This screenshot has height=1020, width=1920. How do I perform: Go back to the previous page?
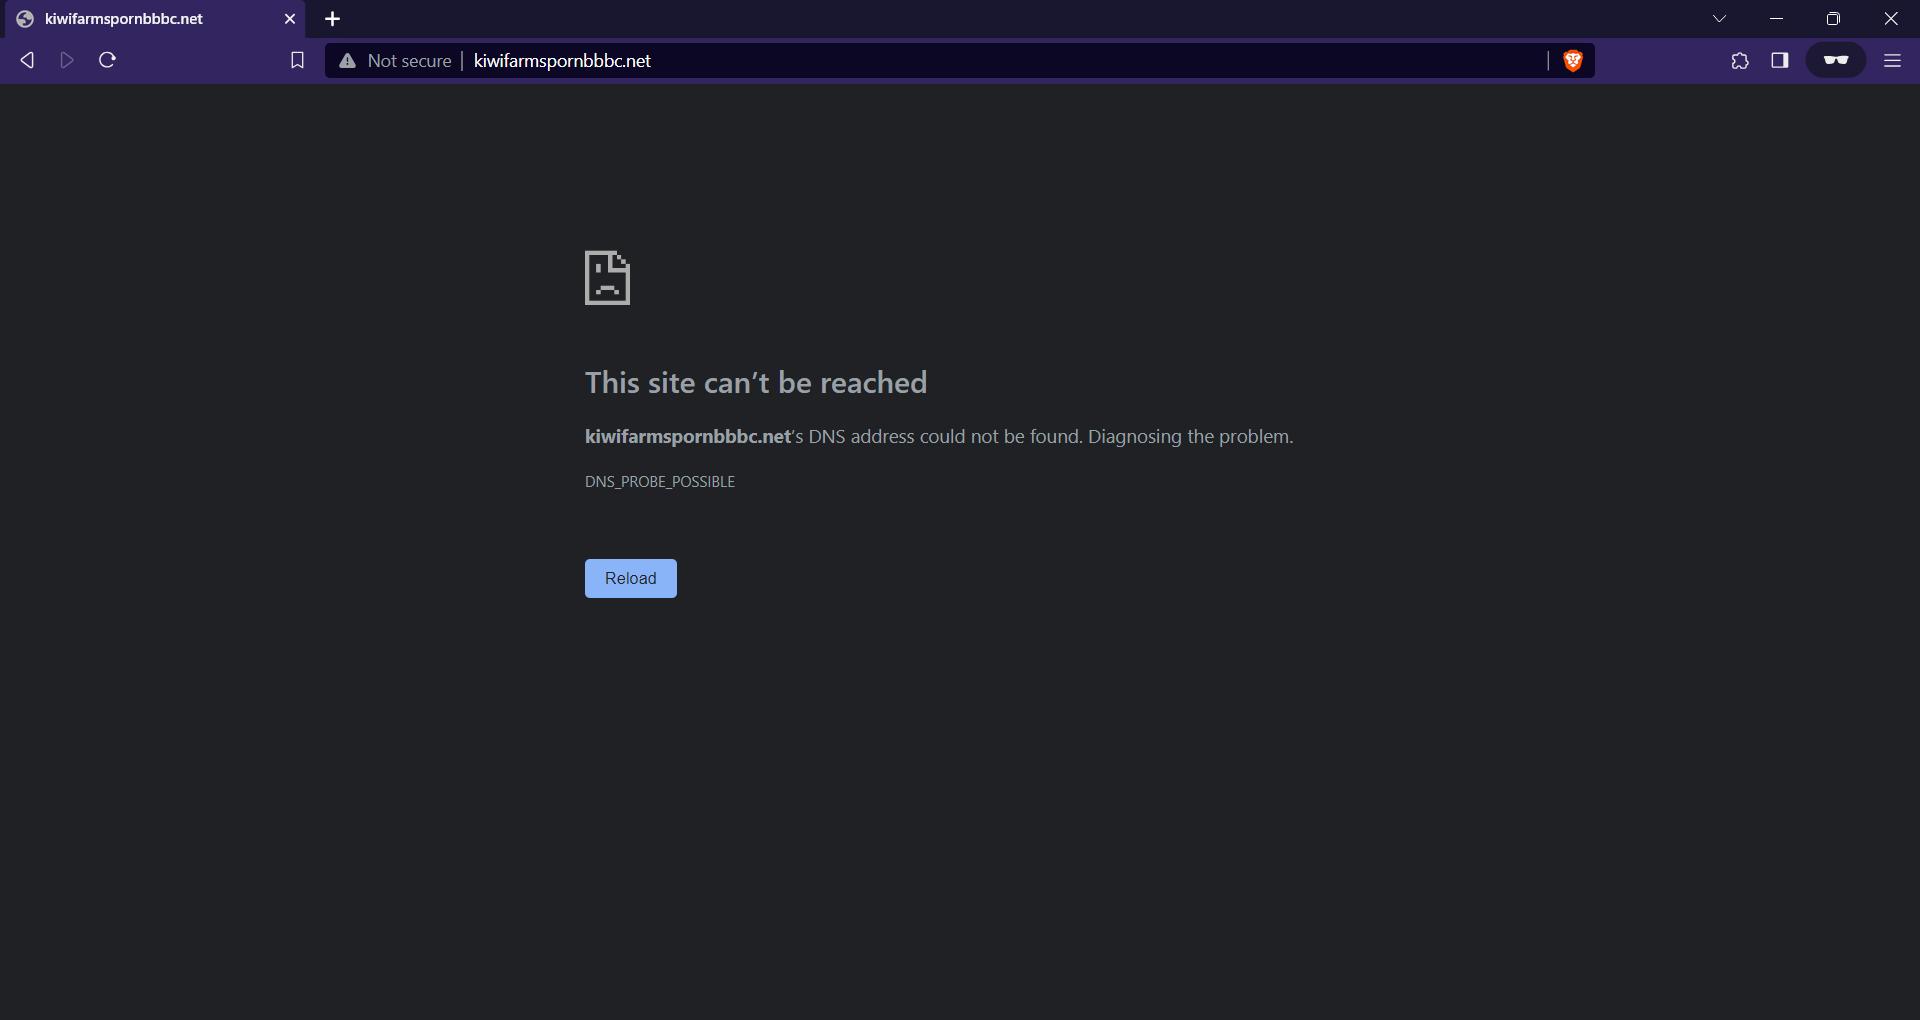pos(28,60)
